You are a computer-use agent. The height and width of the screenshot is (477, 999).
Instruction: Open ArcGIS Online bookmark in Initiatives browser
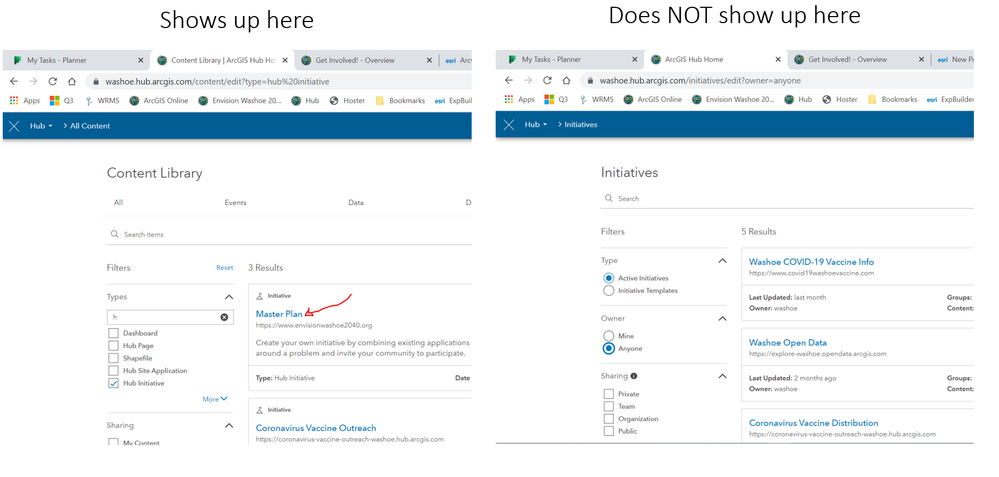654,99
